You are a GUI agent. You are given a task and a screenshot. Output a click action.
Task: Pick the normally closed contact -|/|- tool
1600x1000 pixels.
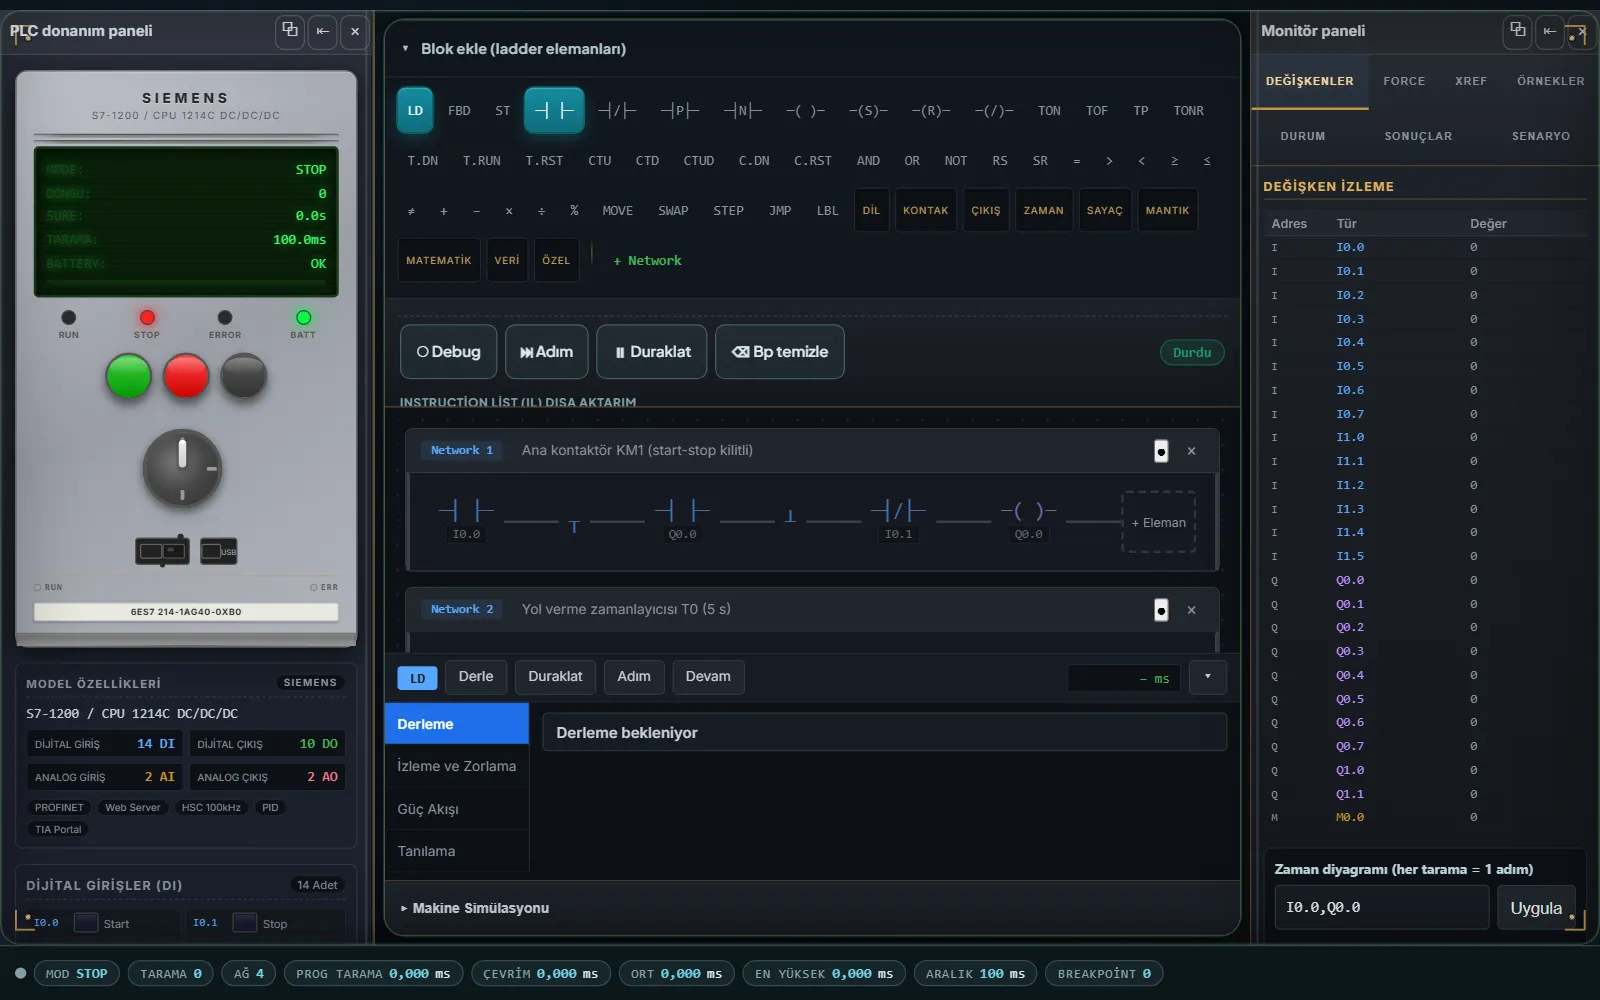pyautogui.click(x=617, y=111)
